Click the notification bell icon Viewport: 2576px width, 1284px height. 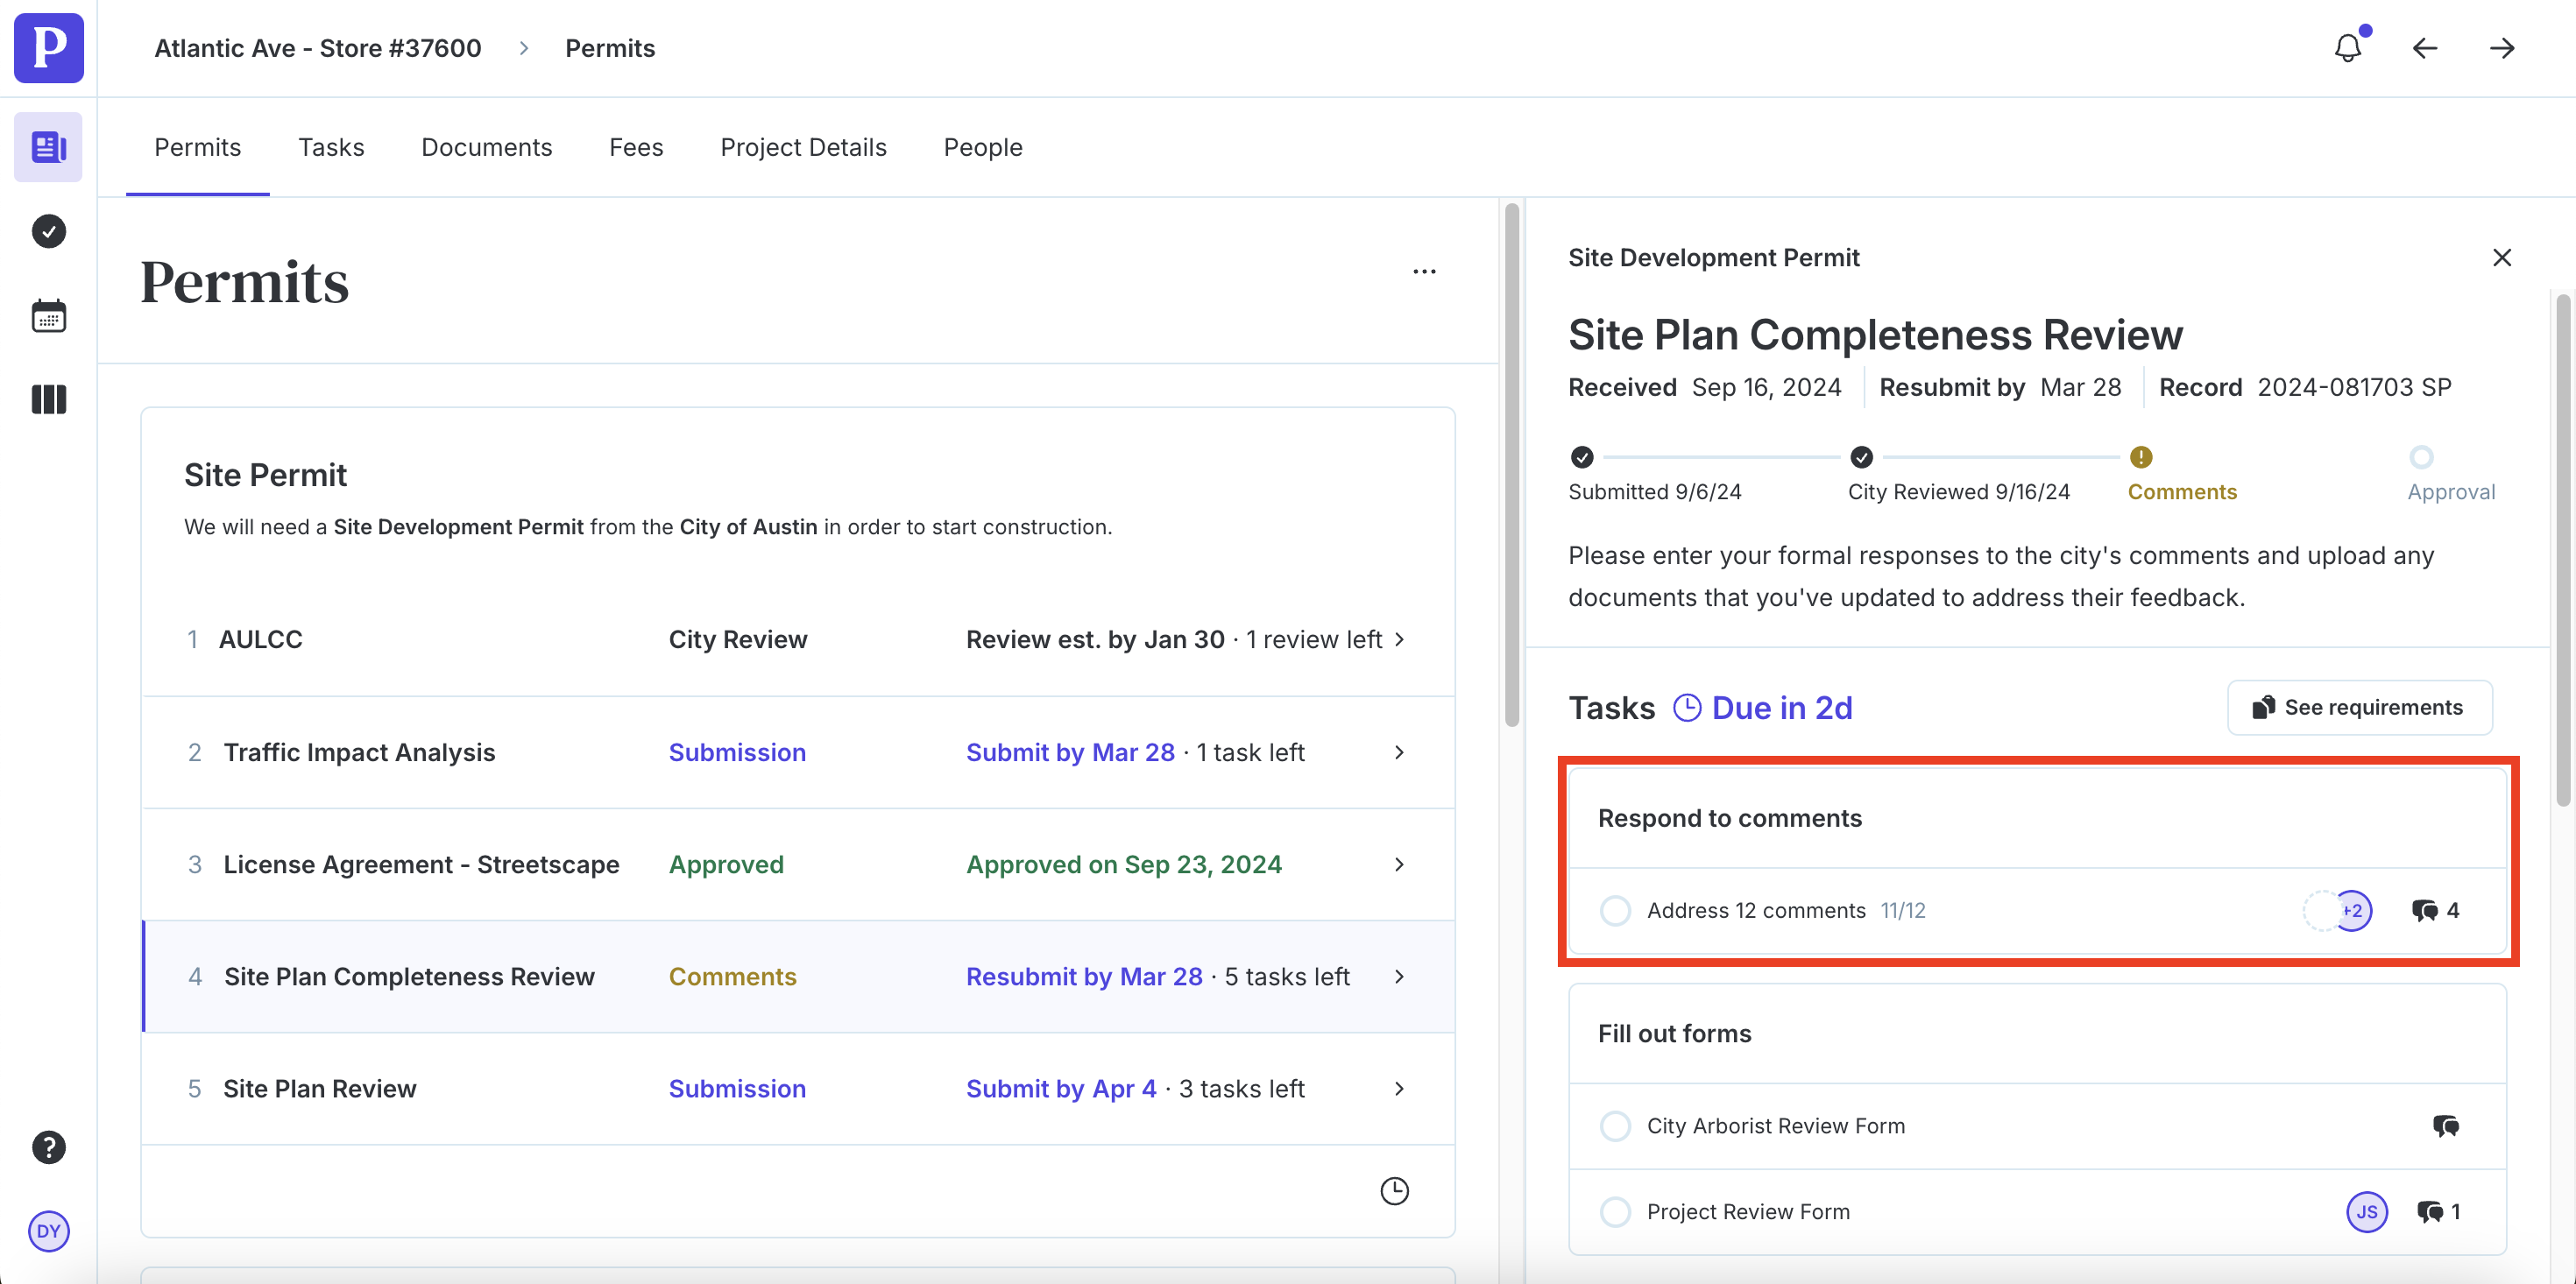(2347, 48)
